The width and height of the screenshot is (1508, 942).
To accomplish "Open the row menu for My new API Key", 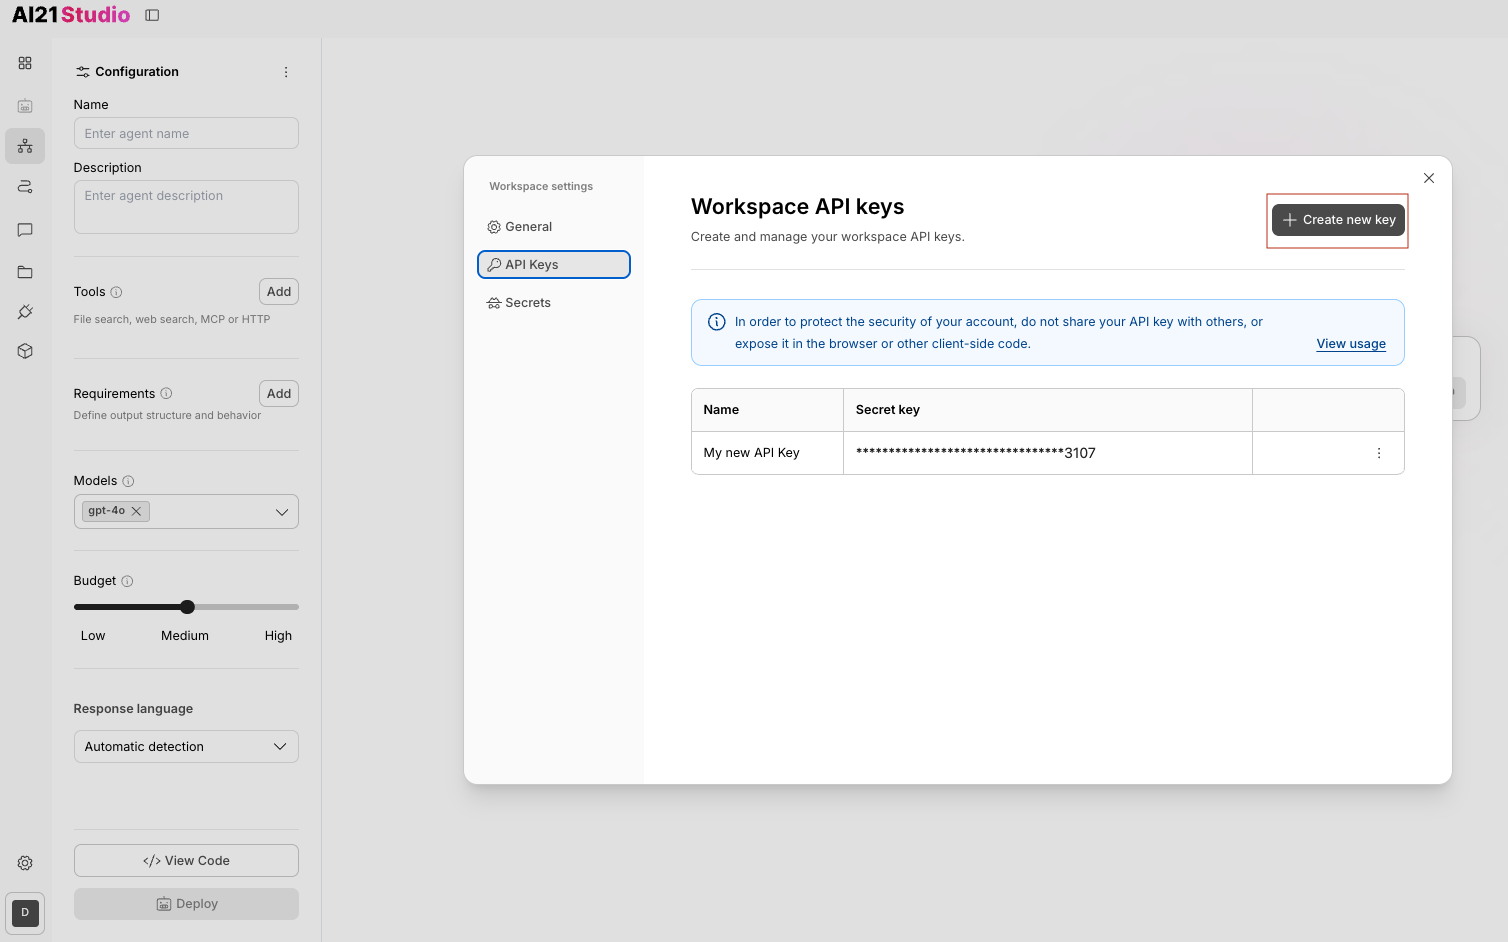I will pos(1379,453).
